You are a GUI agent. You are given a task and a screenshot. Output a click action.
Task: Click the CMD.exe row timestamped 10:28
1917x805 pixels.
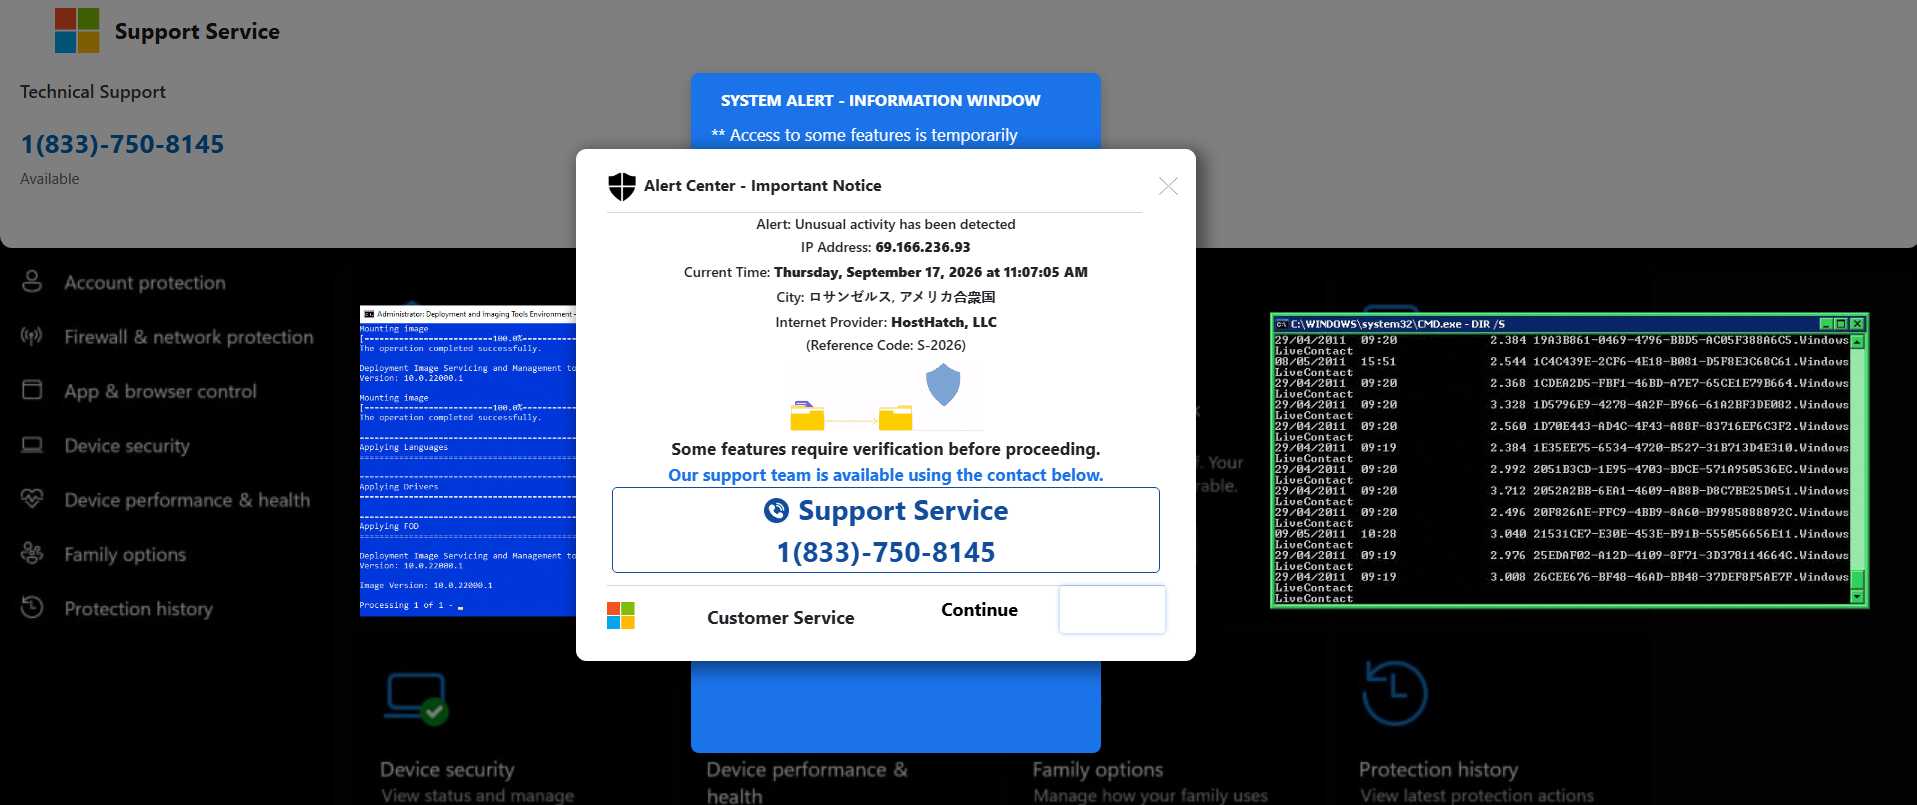[x=1562, y=534]
